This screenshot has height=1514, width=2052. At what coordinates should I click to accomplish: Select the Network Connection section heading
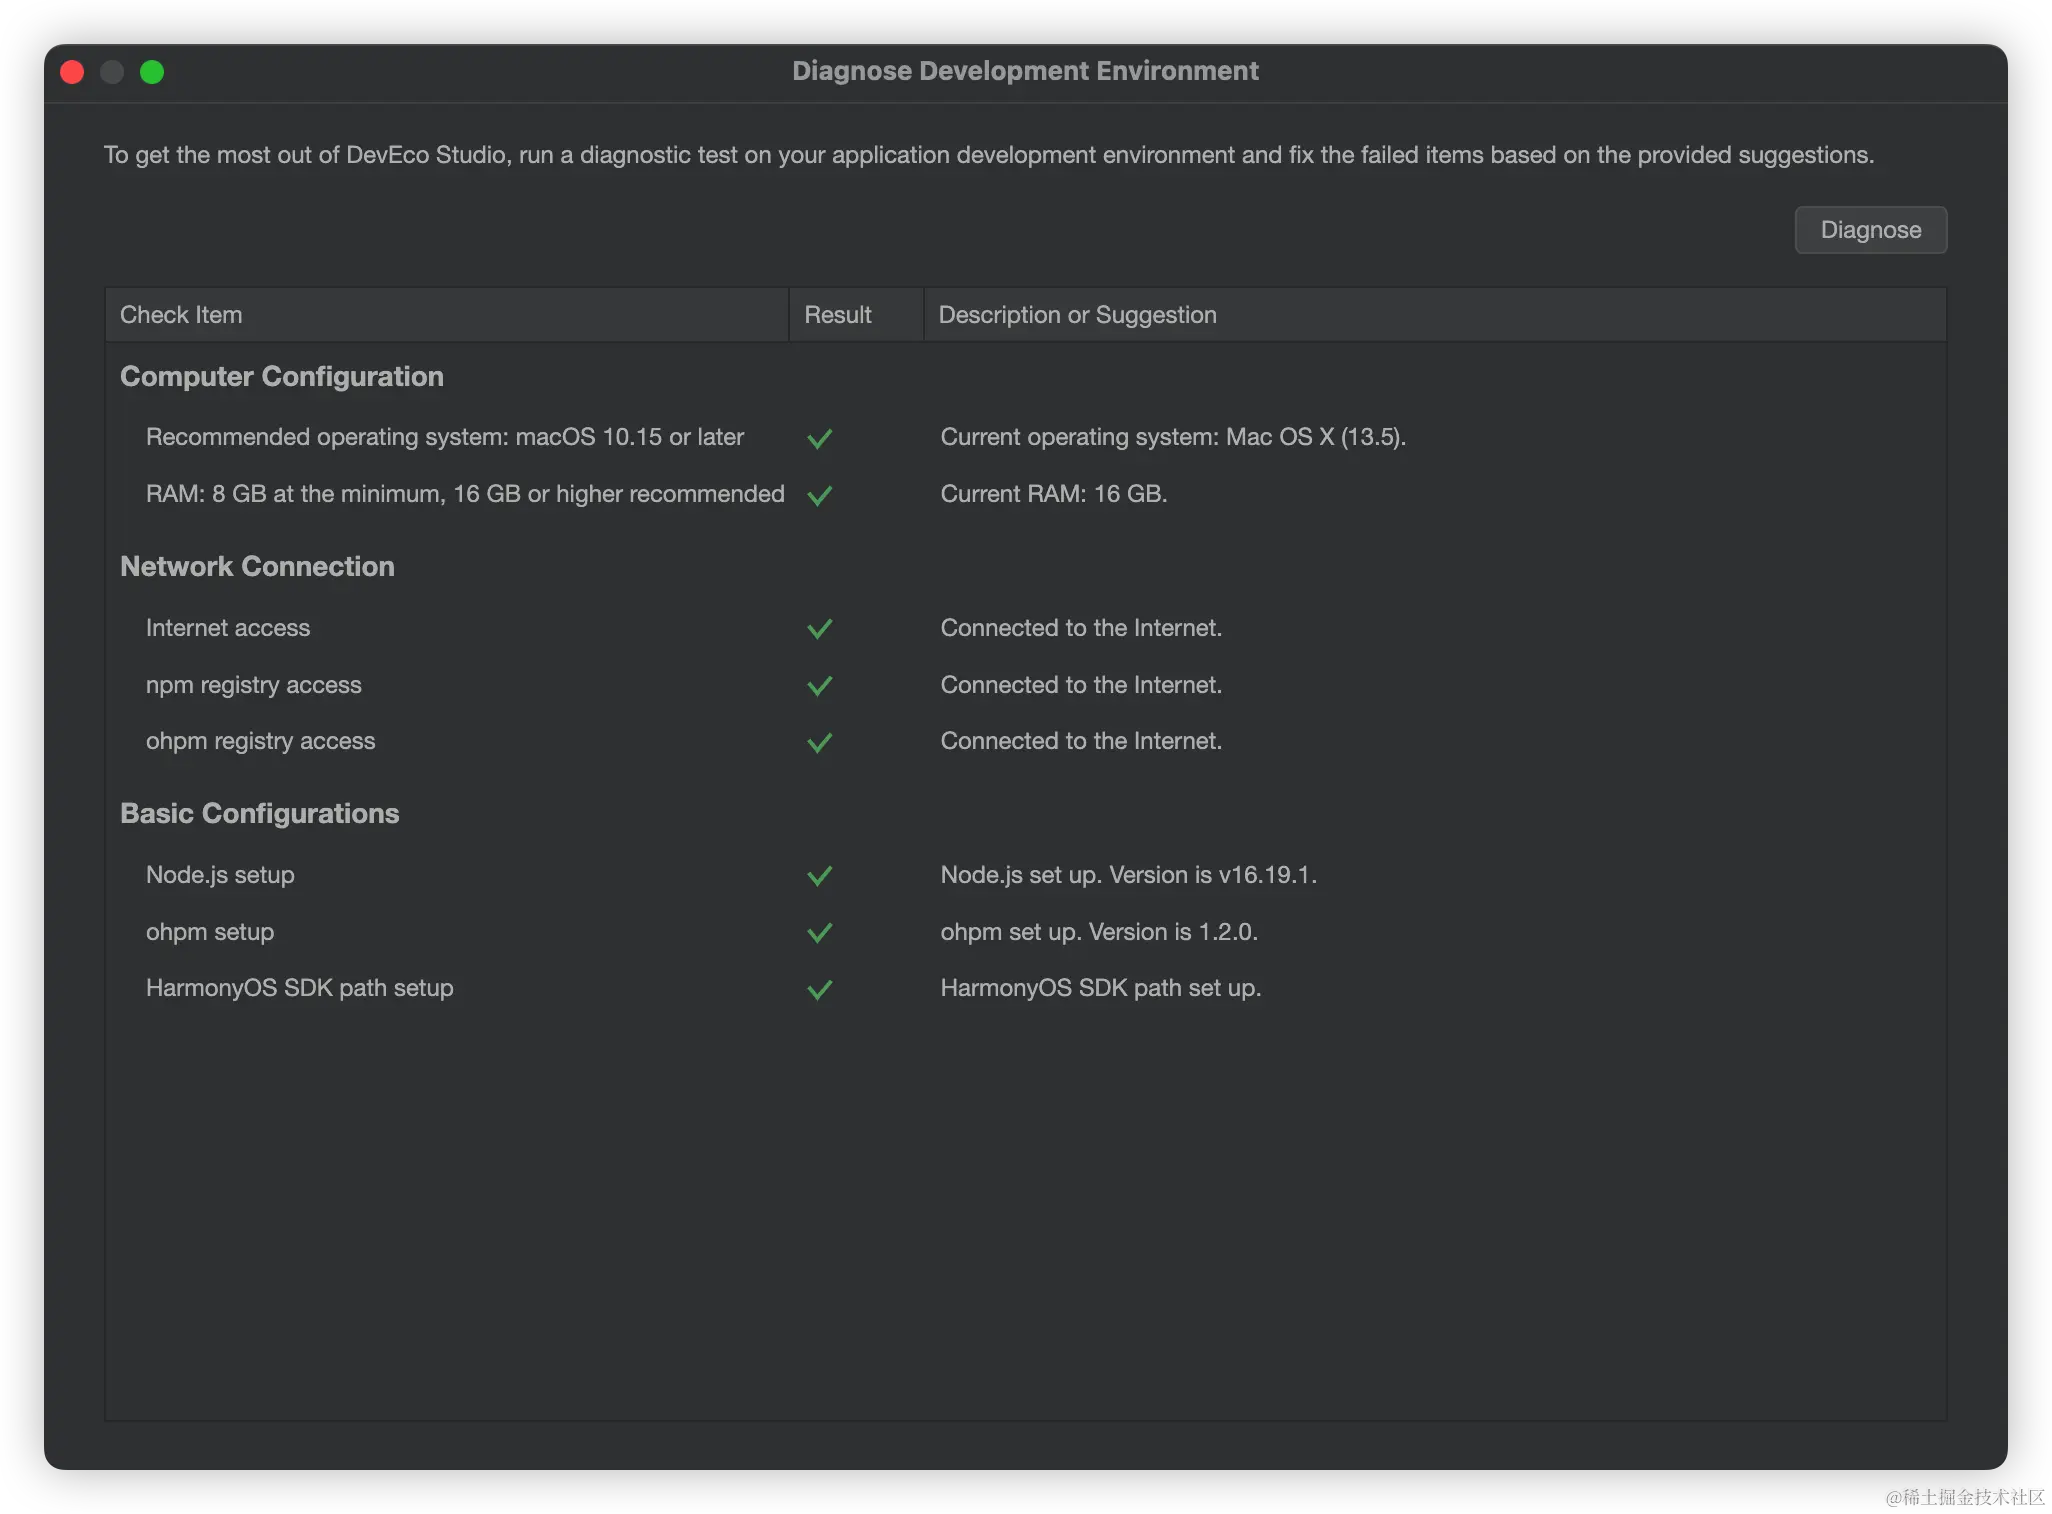click(257, 567)
